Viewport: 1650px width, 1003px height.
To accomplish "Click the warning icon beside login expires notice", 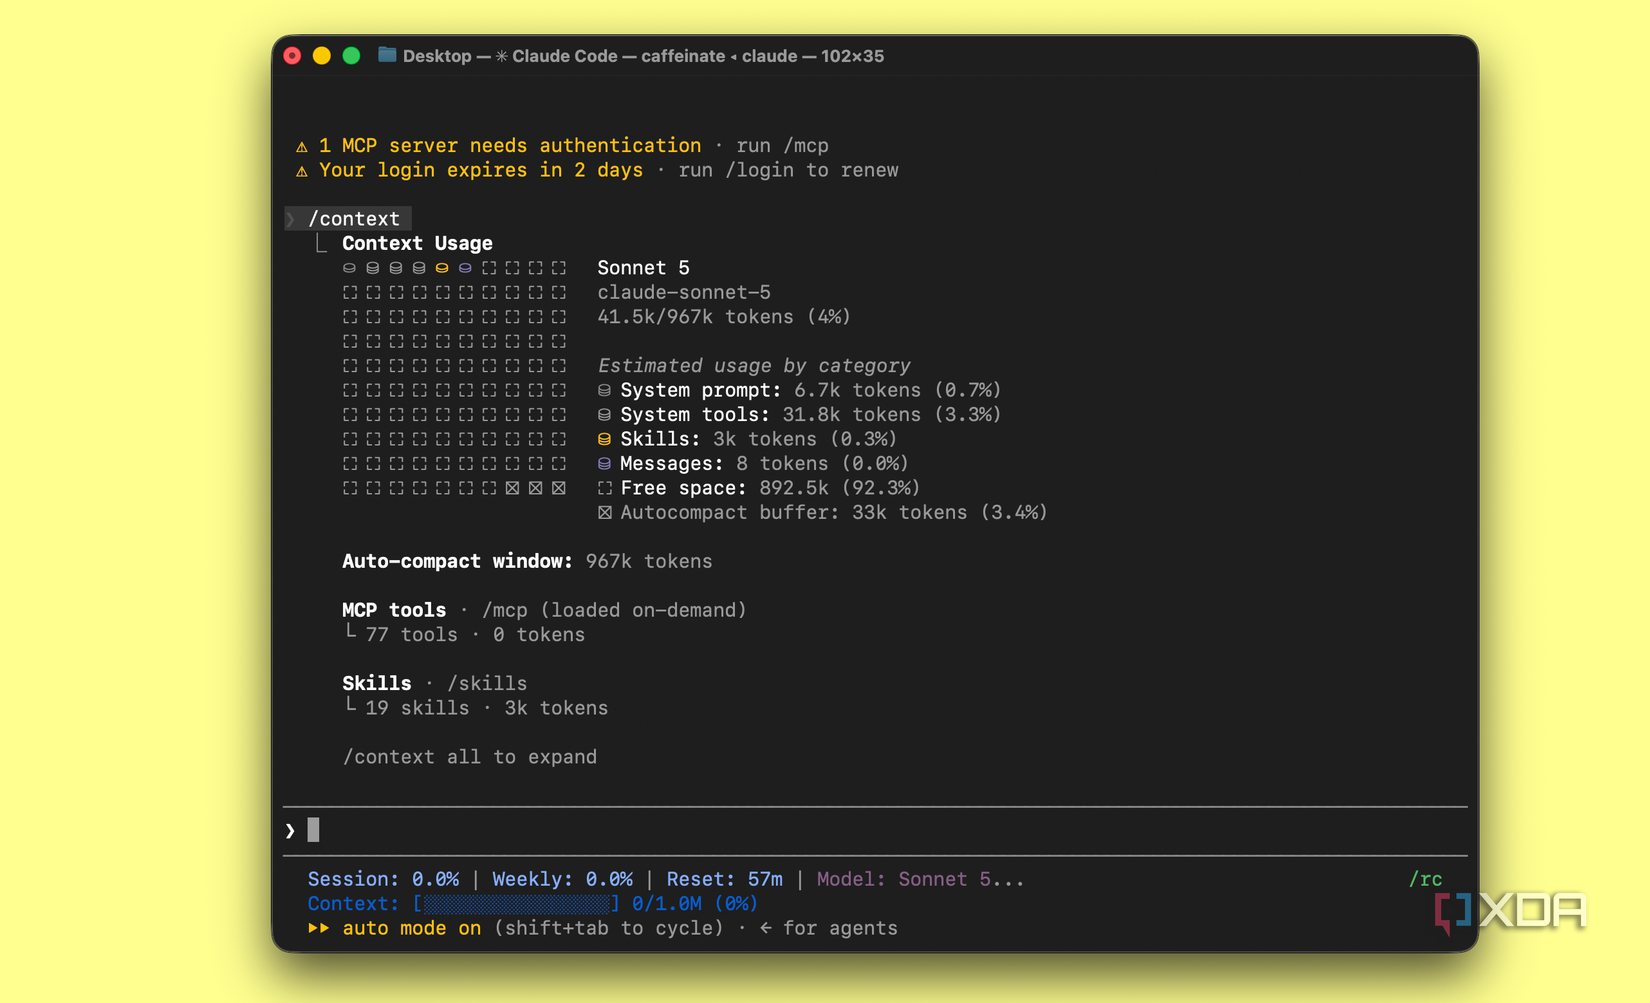I will tap(302, 171).
